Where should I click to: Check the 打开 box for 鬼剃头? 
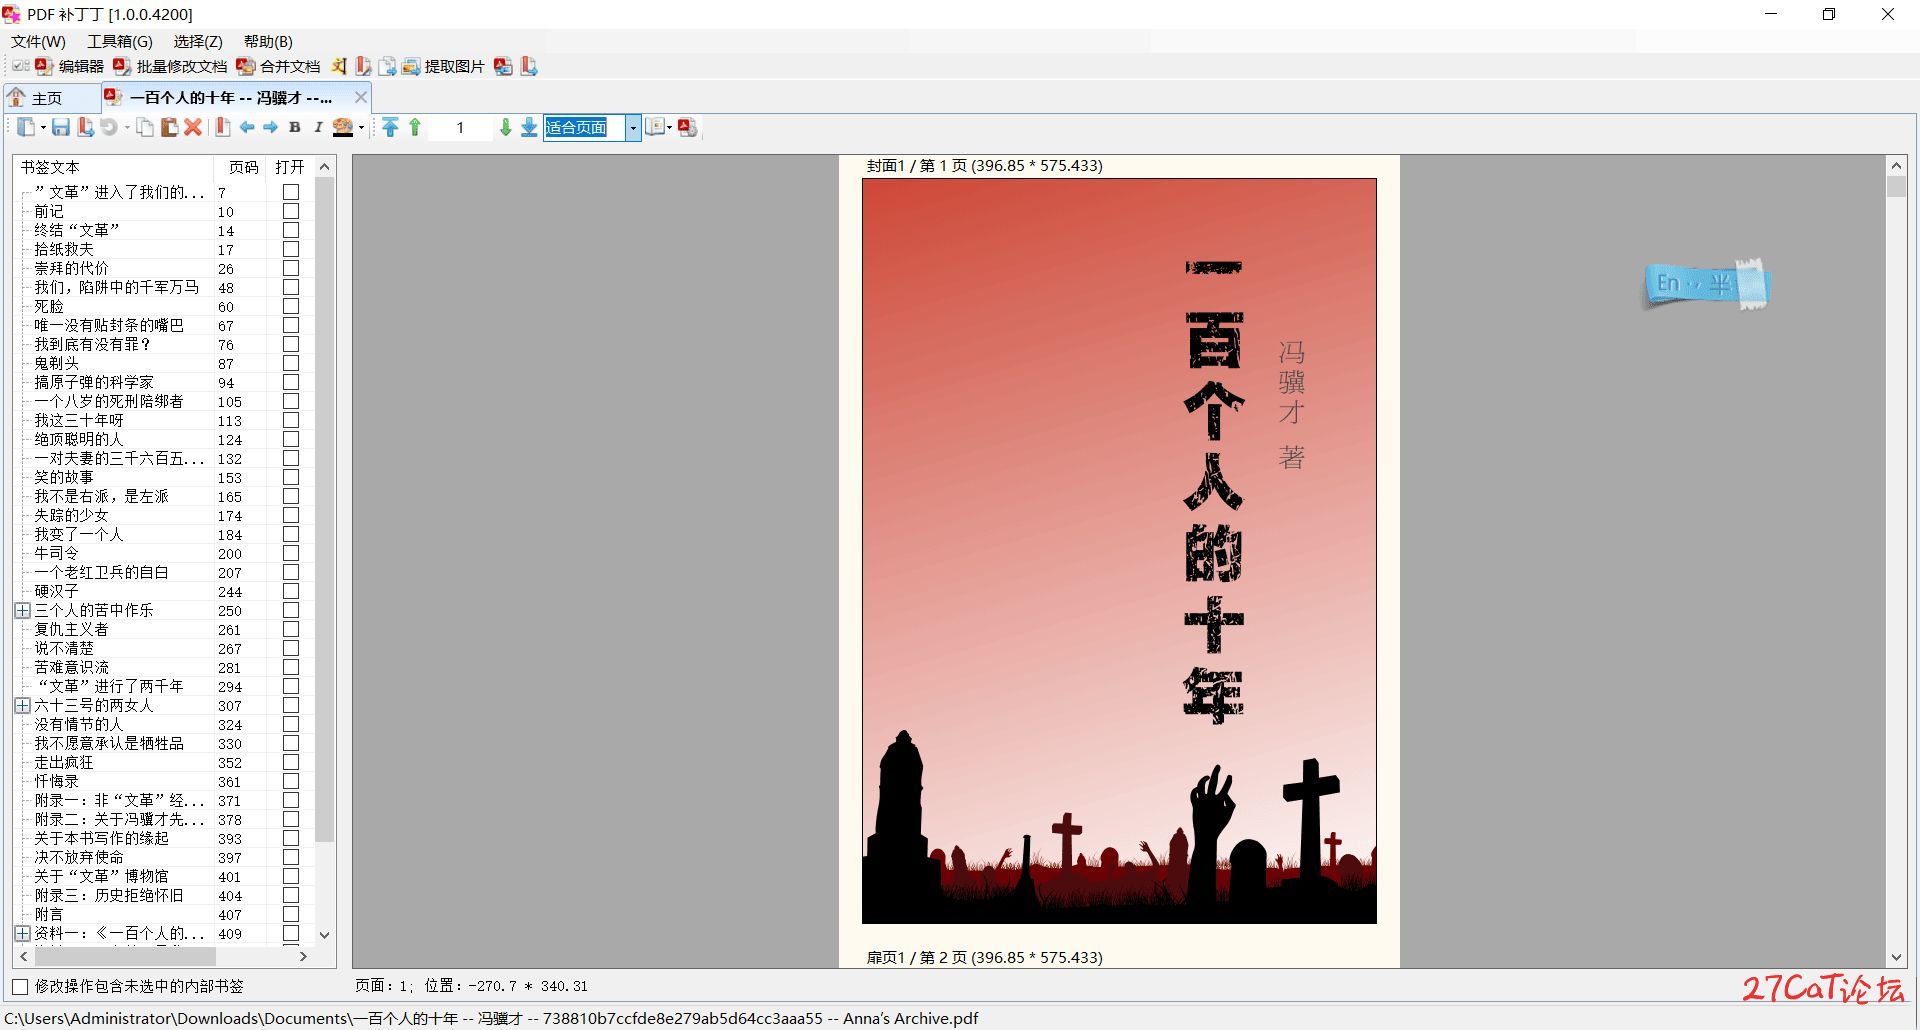click(291, 363)
